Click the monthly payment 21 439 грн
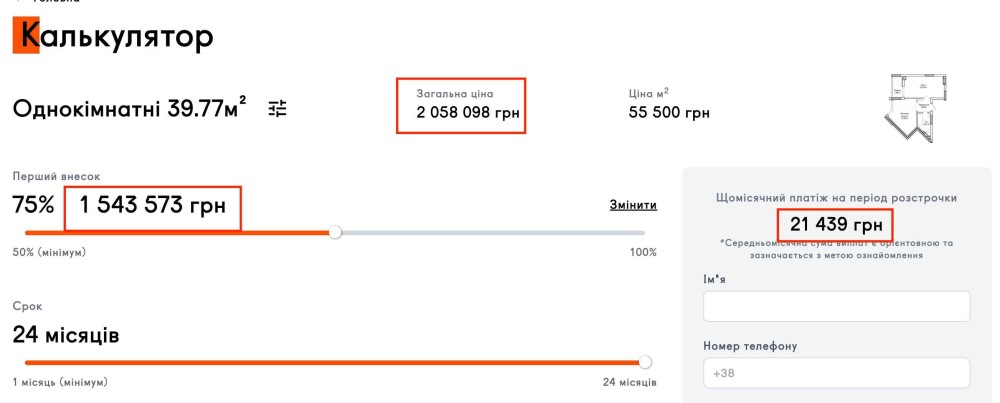Screen dimensions: 1000x403 pyautogui.click(x=836, y=224)
